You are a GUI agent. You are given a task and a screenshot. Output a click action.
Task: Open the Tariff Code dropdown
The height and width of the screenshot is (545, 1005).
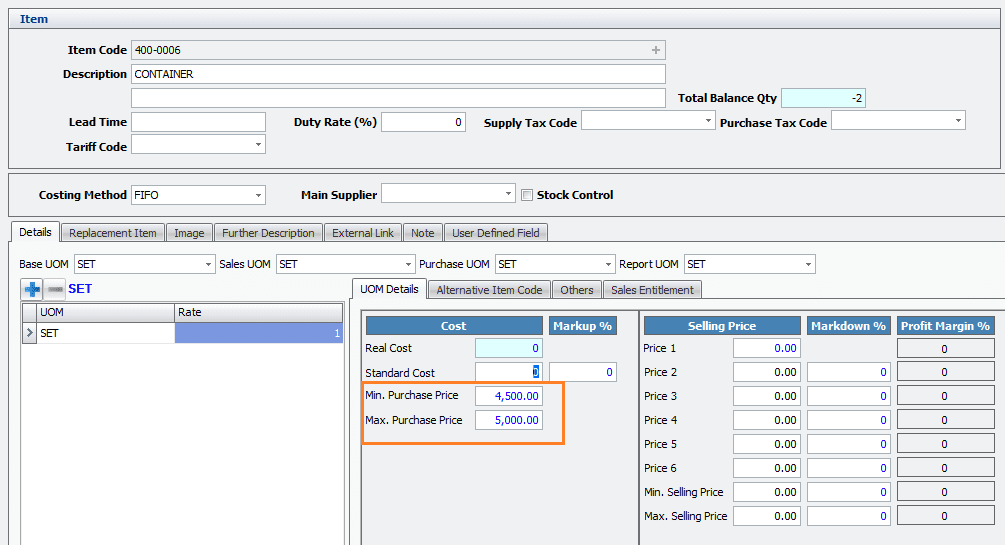pyautogui.click(x=258, y=145)
